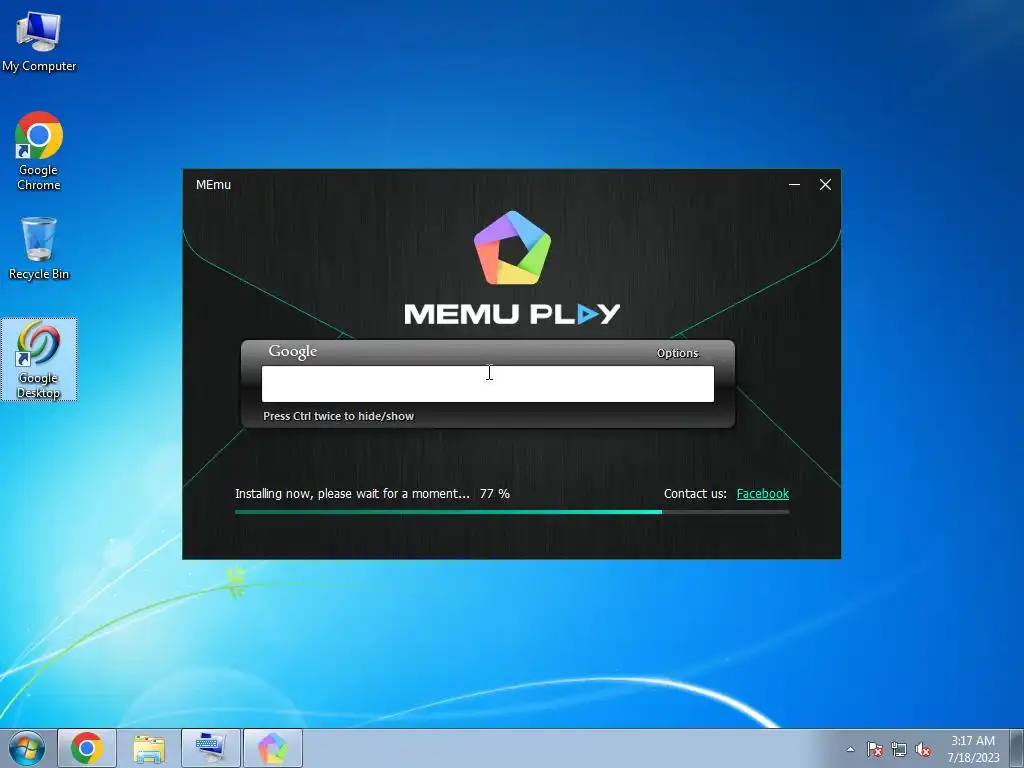Show hidden system tray icons

tap(850, 749)
